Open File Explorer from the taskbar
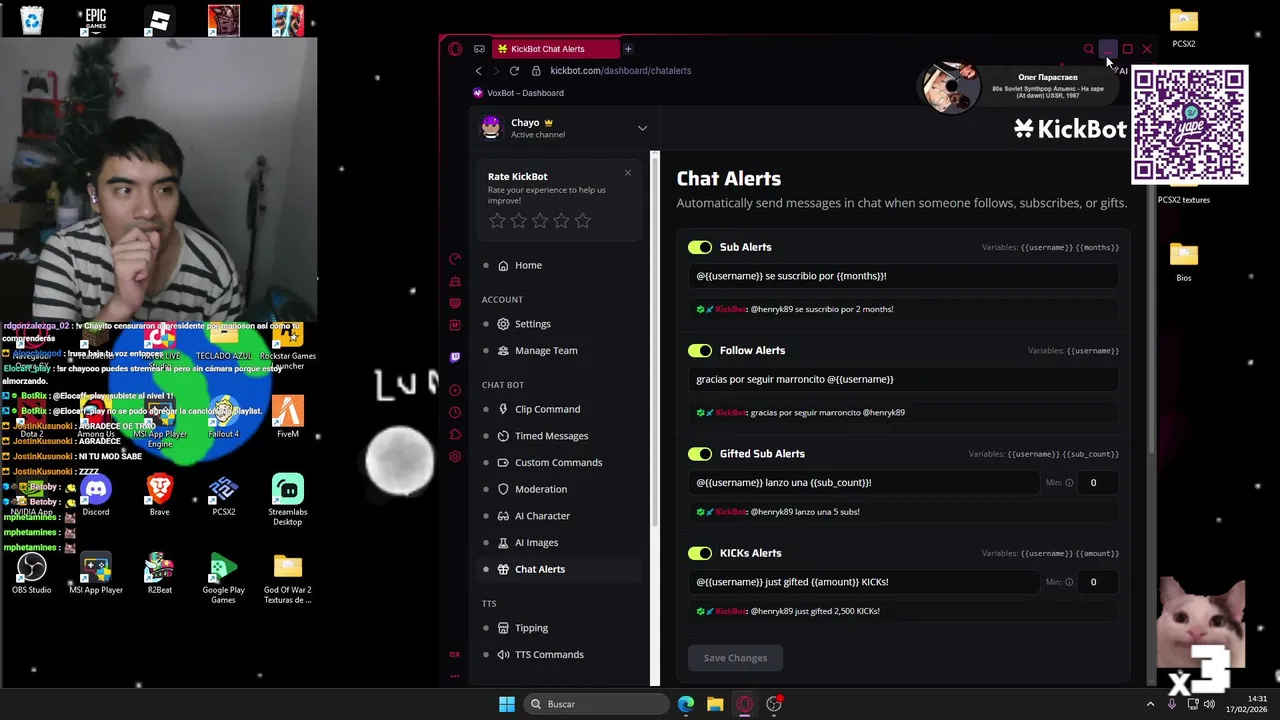This screenshot has width=1280, height=720. coord(715,704)
